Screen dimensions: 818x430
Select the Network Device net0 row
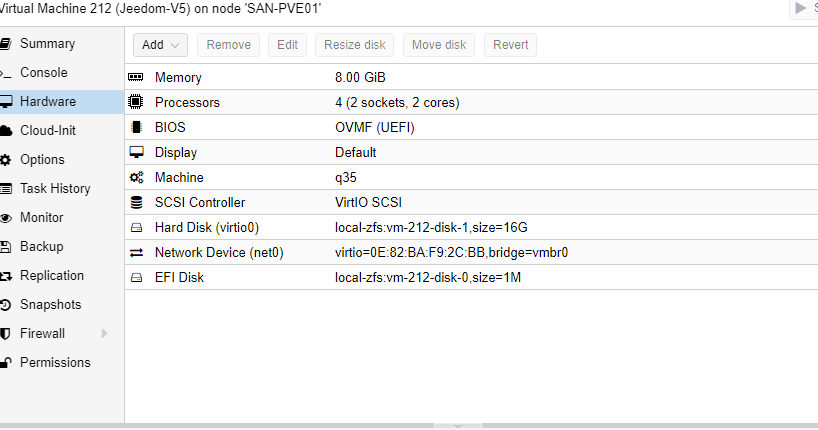coord(472,253)
